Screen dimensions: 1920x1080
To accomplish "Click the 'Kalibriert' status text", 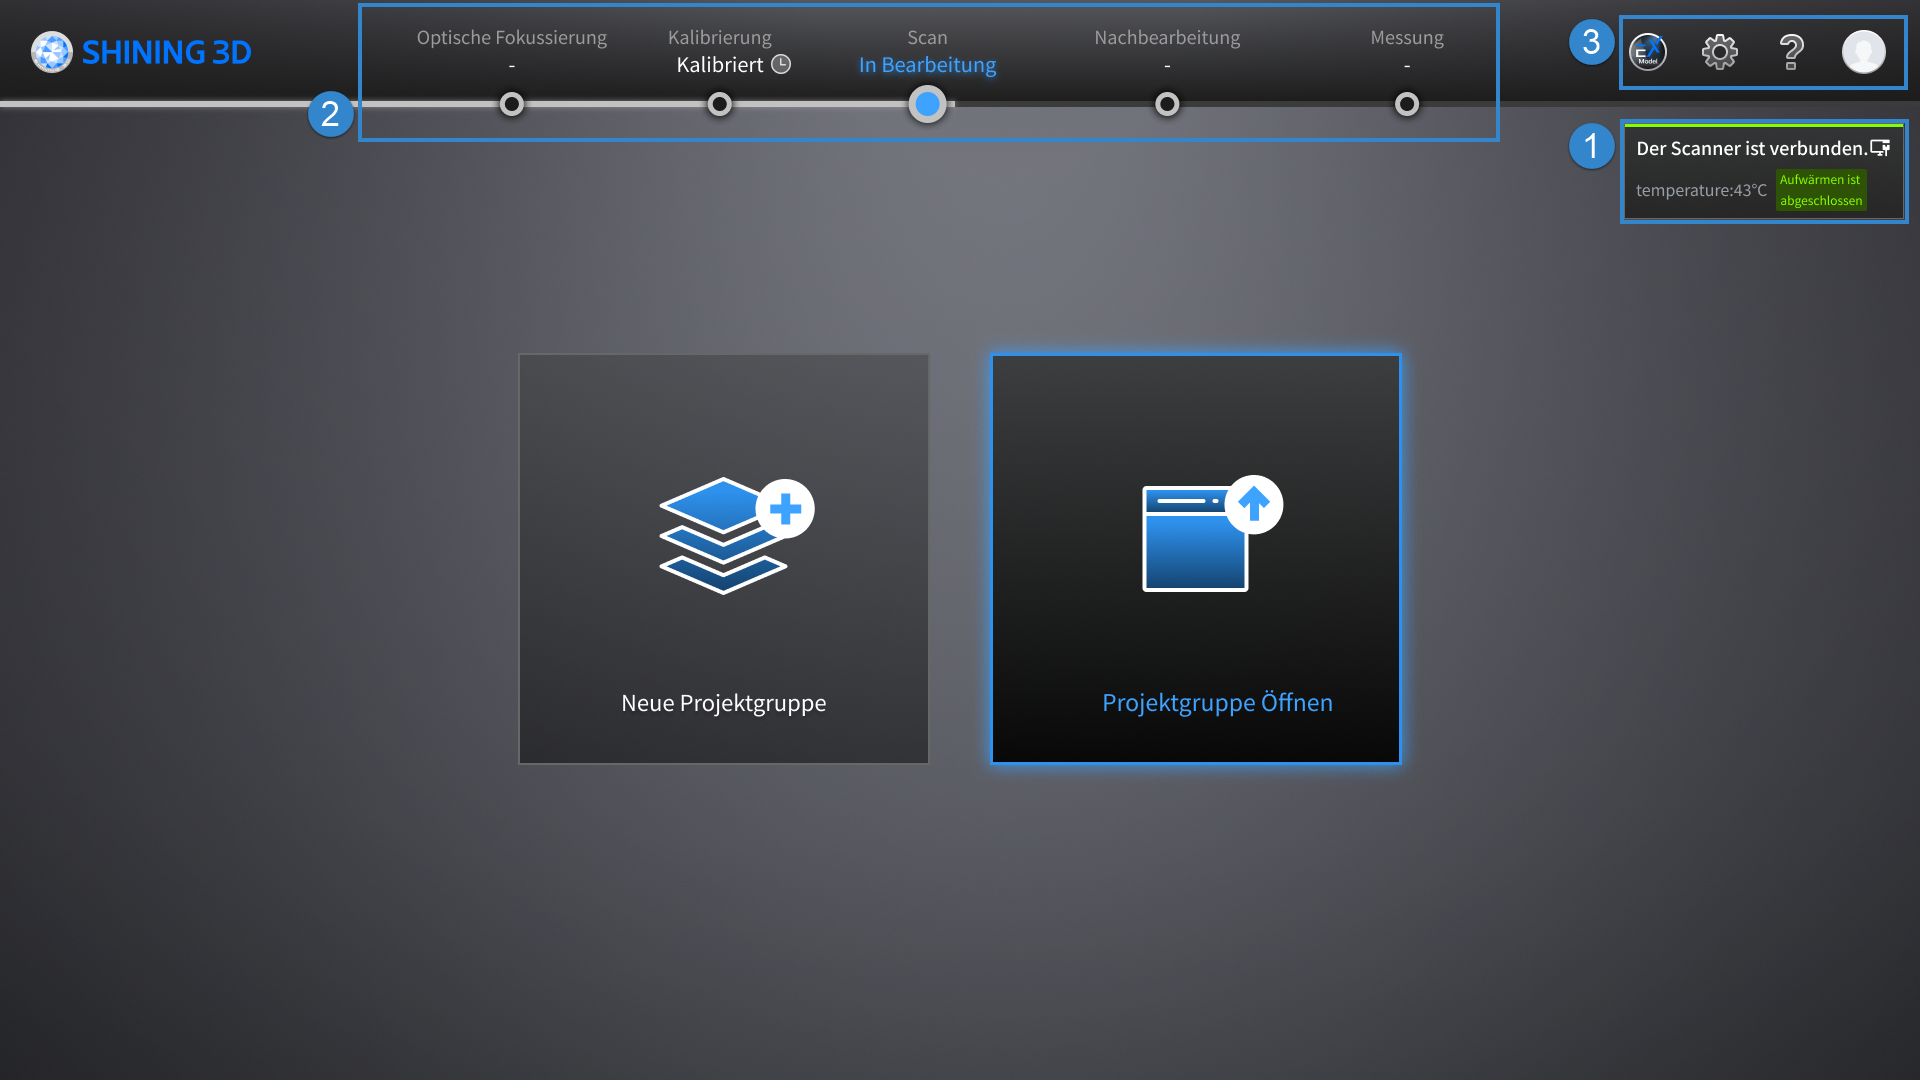I will 720,65.
